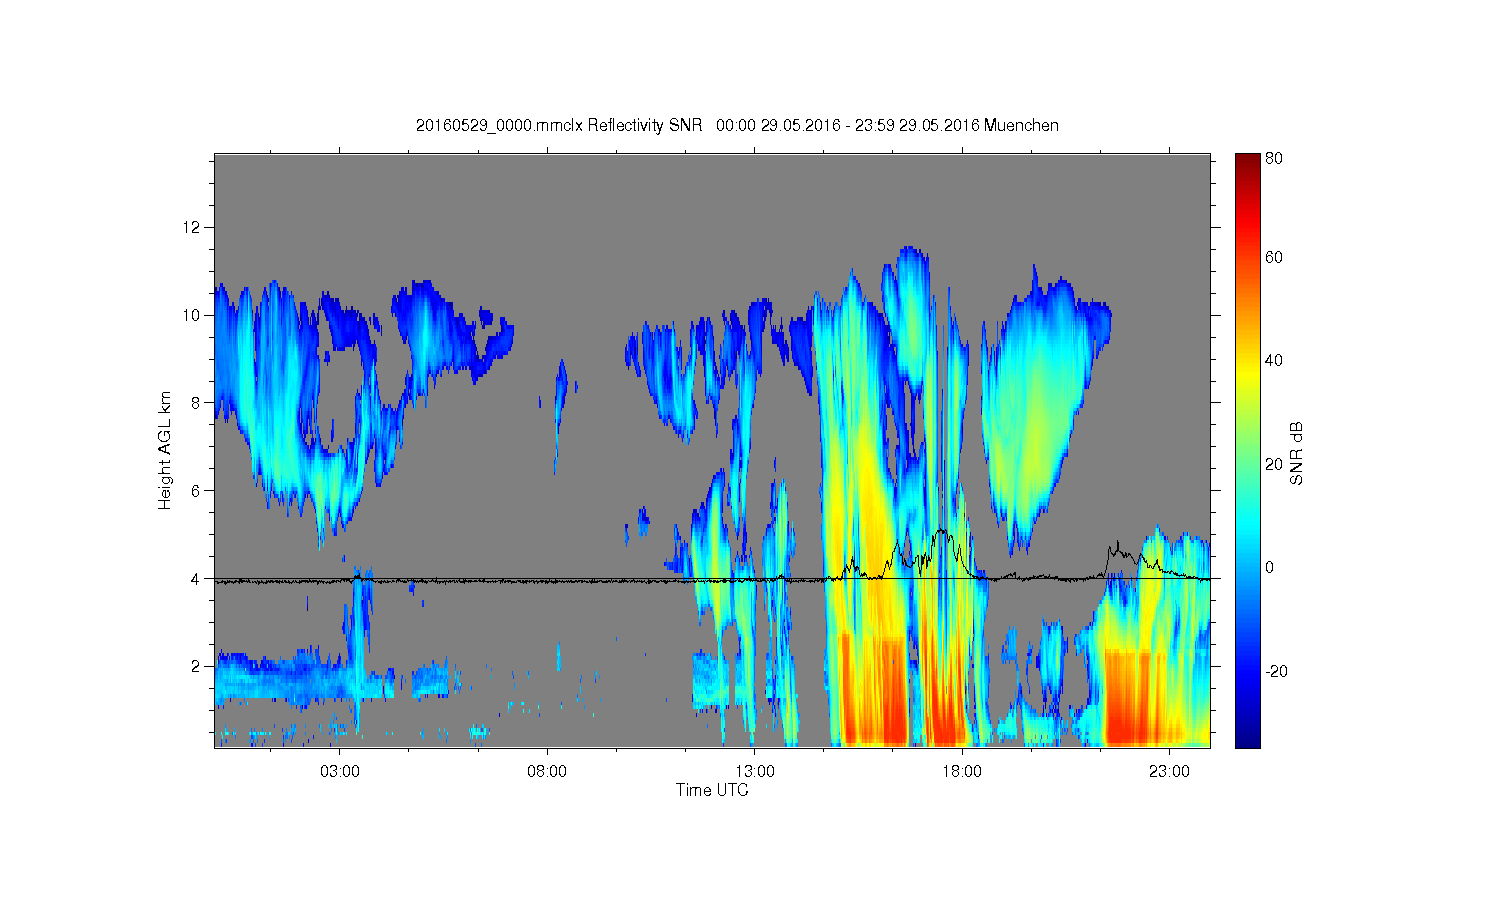This screenshot has height=900, width=1500.
Task: Click the 'Height AGL km' y-axis label
Action: [x=164, y=450]
